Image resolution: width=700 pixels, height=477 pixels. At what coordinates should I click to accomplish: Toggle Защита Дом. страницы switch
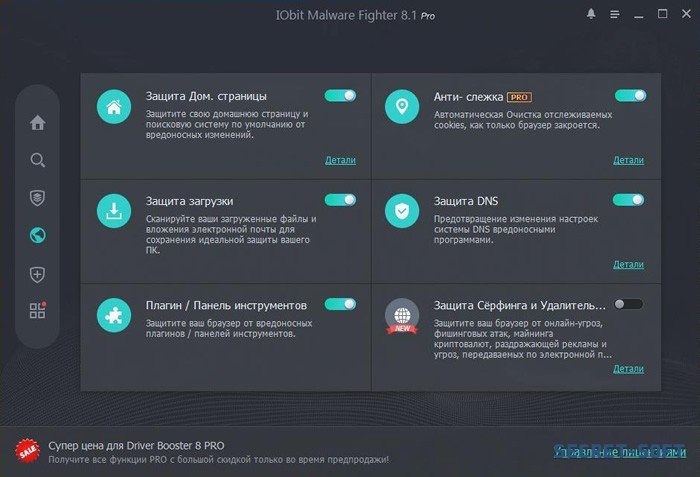click(x=340, y=95)
